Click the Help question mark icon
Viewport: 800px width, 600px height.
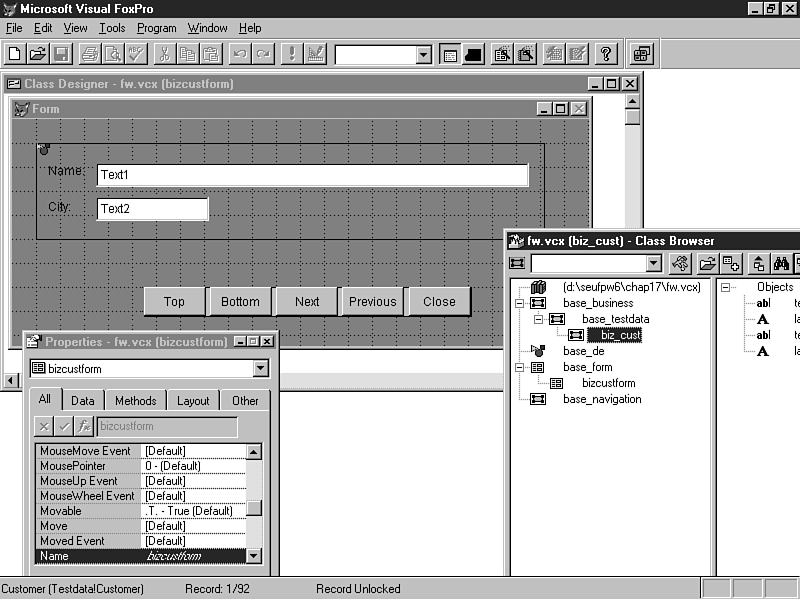pyautogui.click(x=606, y=54)
